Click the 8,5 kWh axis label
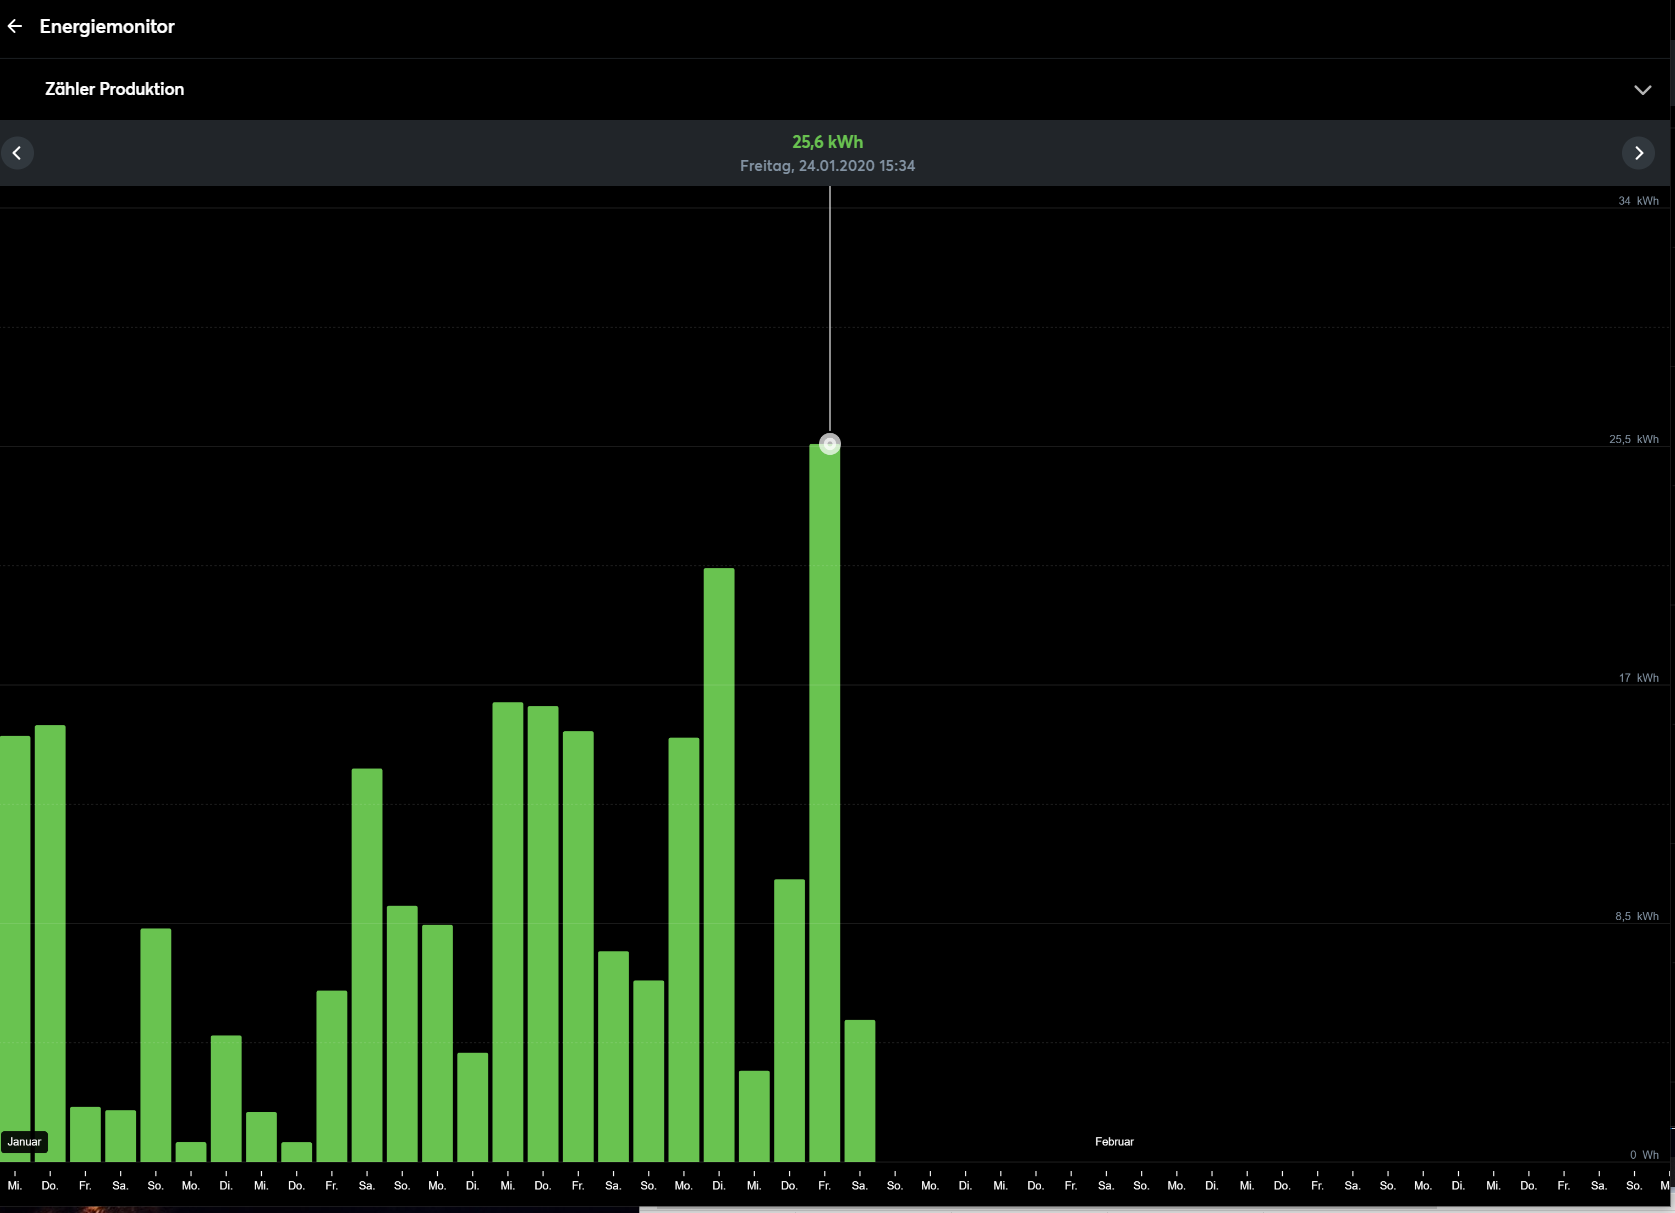1675x1213 pixels. pyautogui.click(x=1636, y=916)
